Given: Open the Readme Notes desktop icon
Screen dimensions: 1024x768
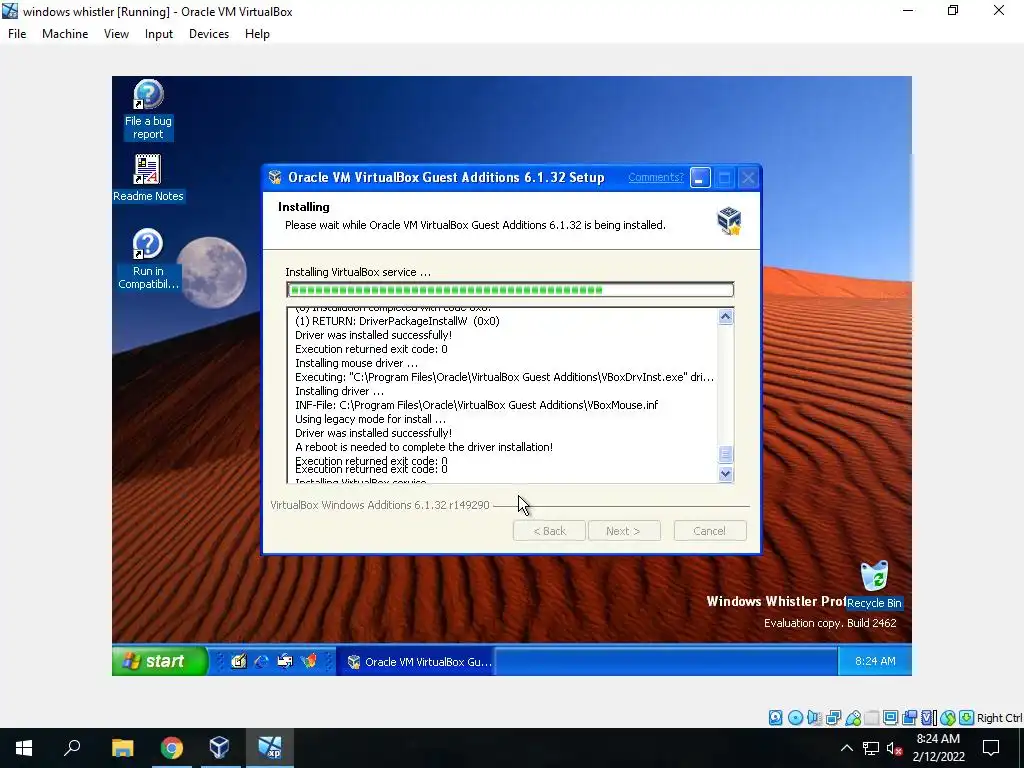Looking at the screenshot, I should tap(148, 178).
